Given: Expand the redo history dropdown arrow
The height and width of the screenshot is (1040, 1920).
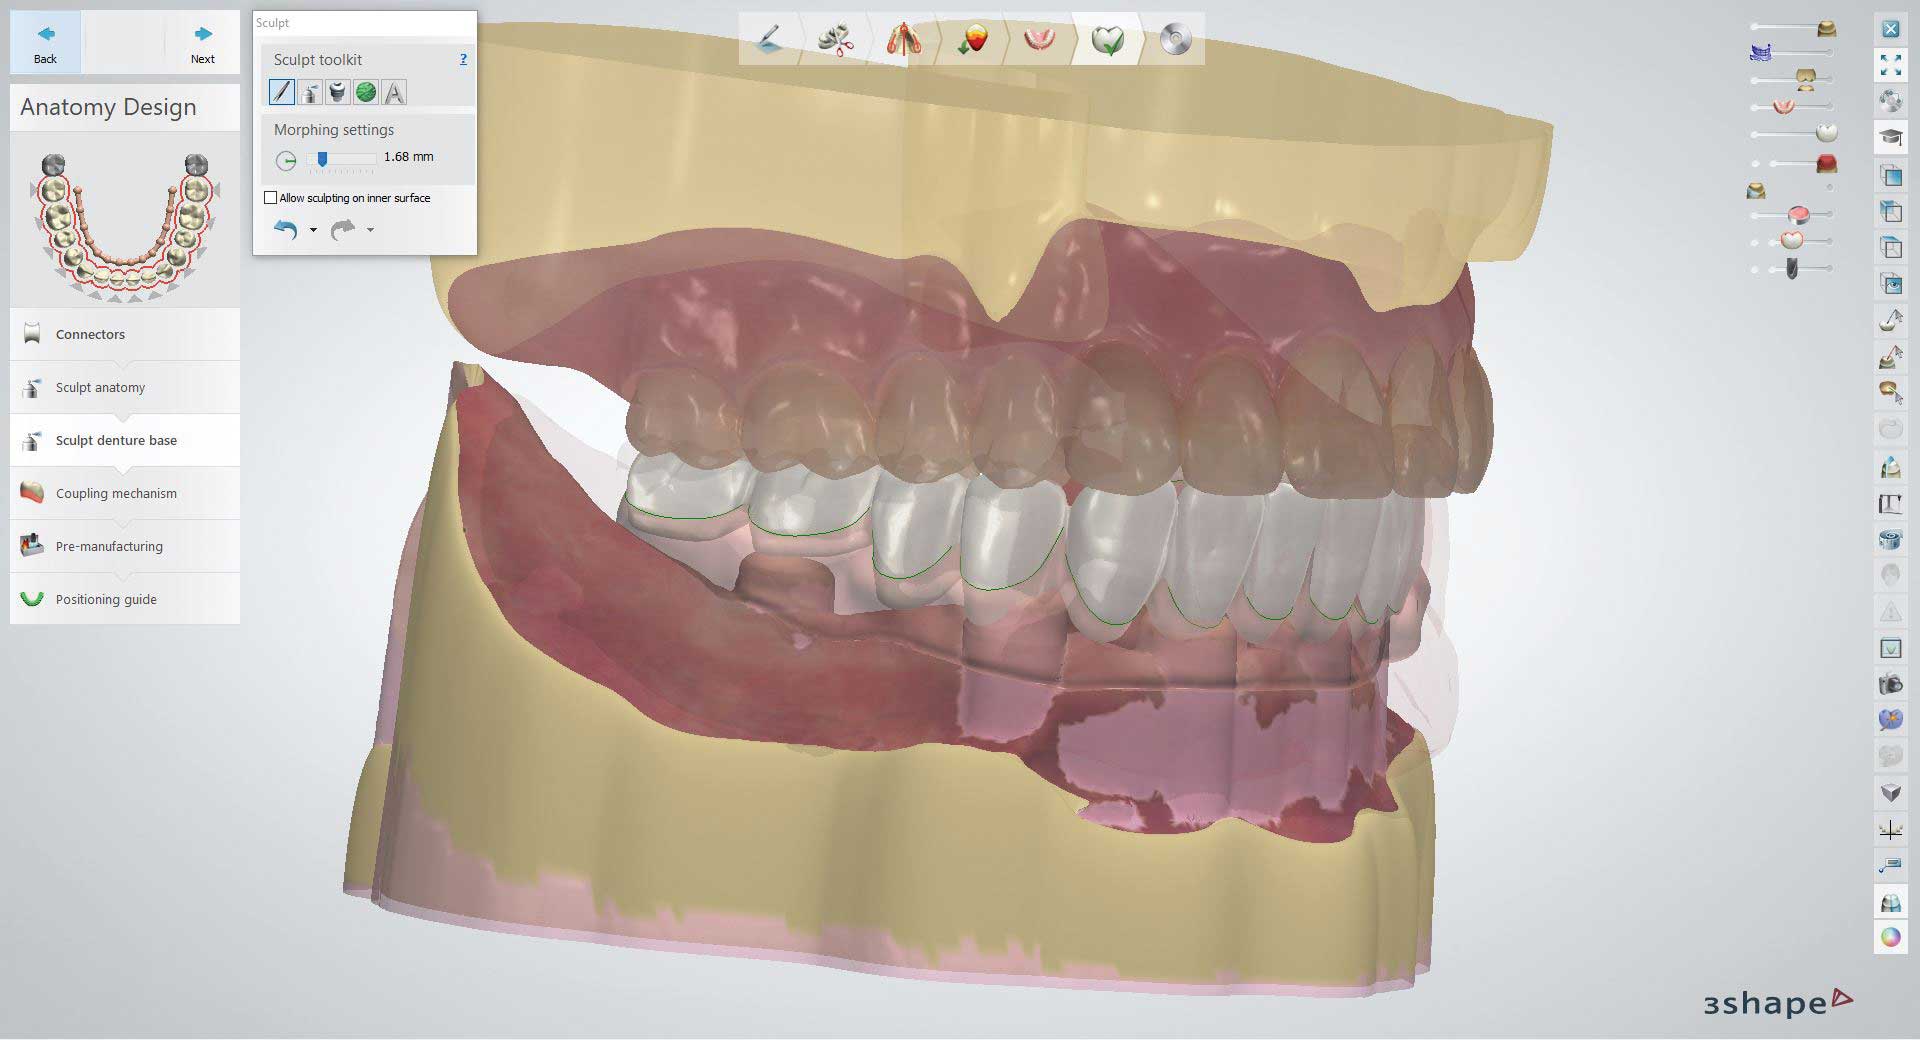Looking at the screenshot, I should [370, 231].
